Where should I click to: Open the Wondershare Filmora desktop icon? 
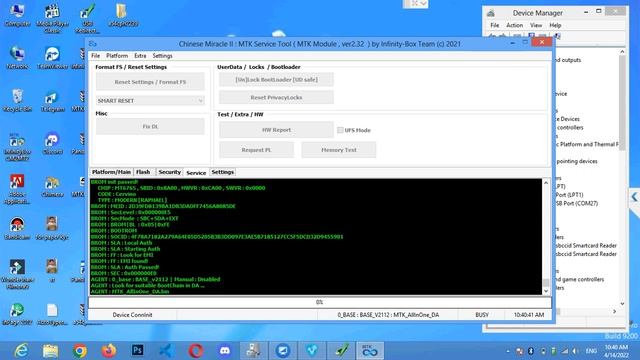(17, 274)
